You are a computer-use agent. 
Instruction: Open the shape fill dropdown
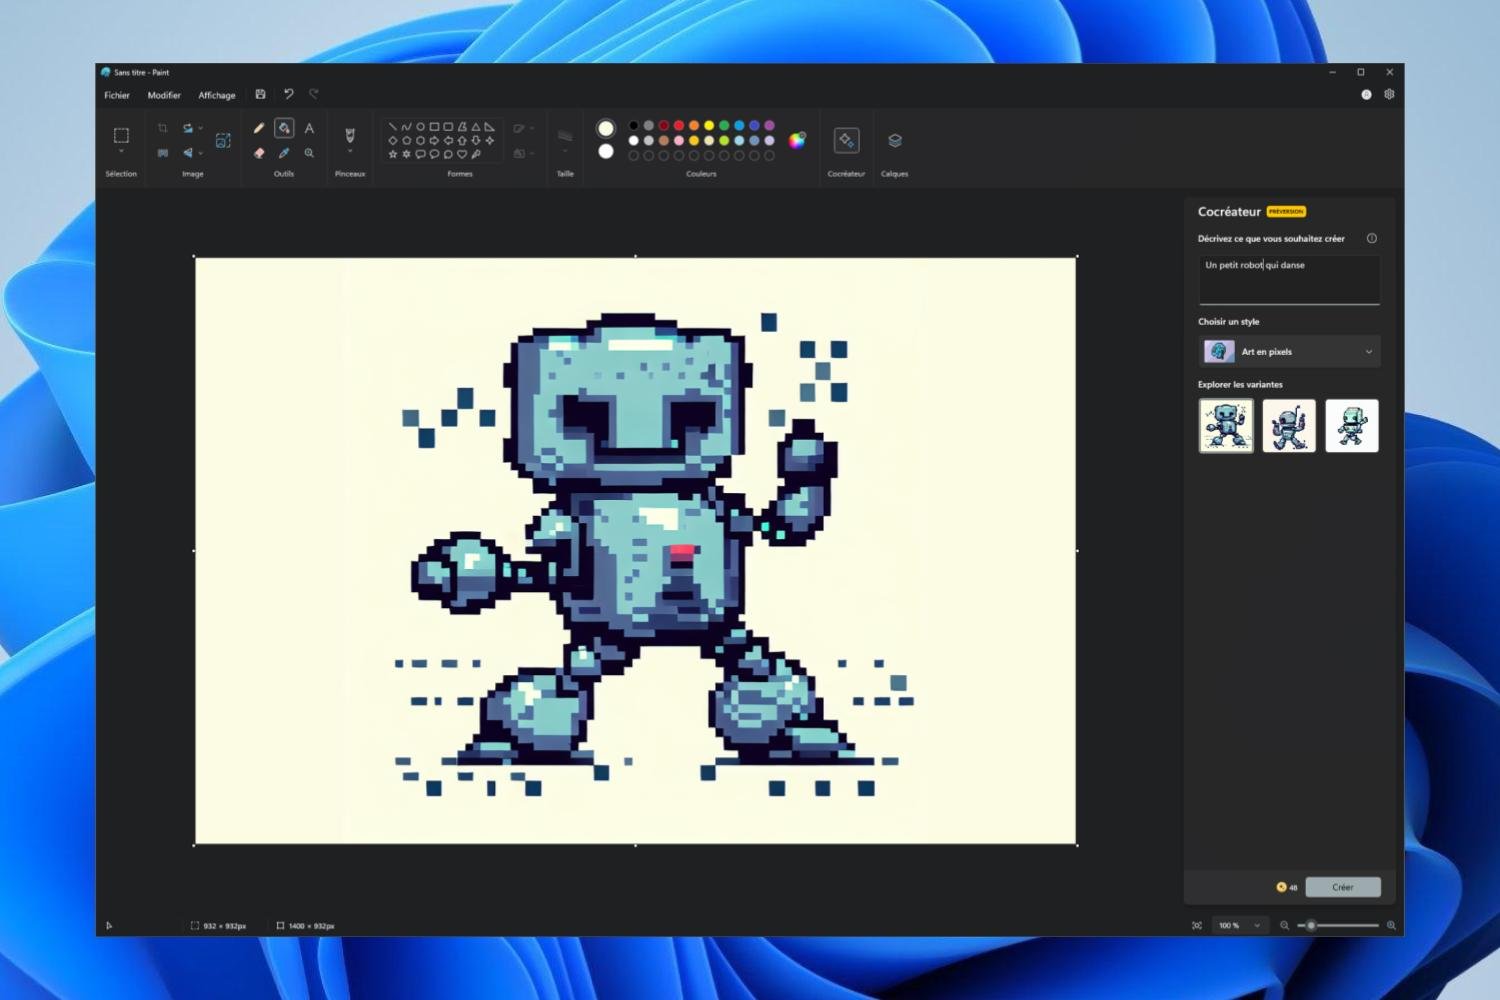tap(523, 153)
